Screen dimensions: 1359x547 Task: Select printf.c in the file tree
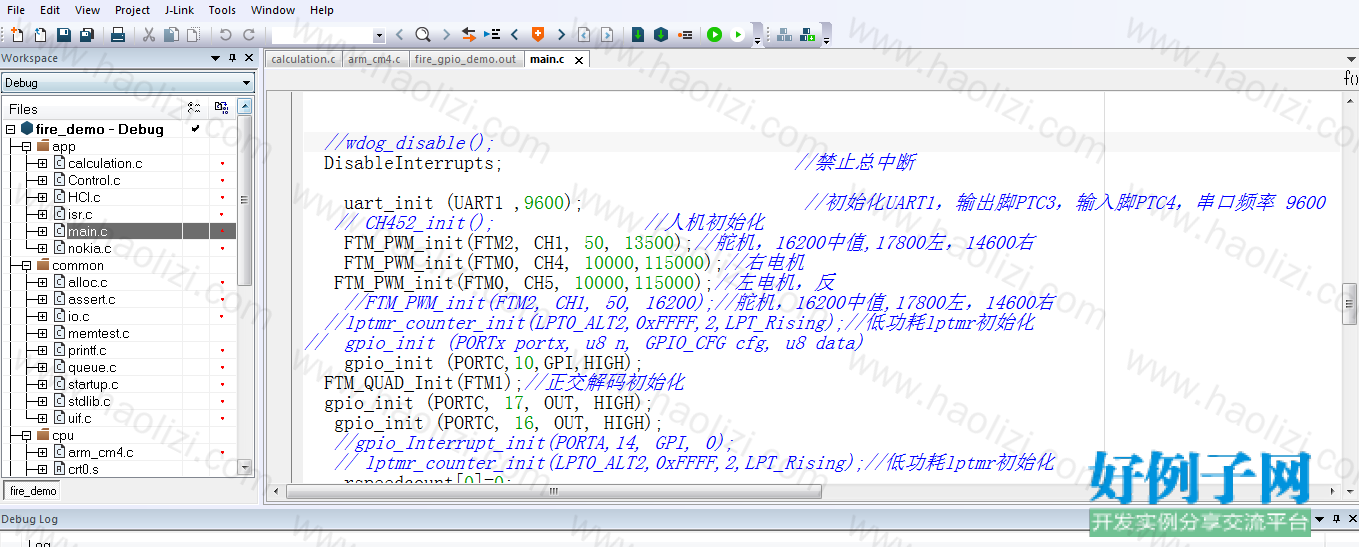87,350
